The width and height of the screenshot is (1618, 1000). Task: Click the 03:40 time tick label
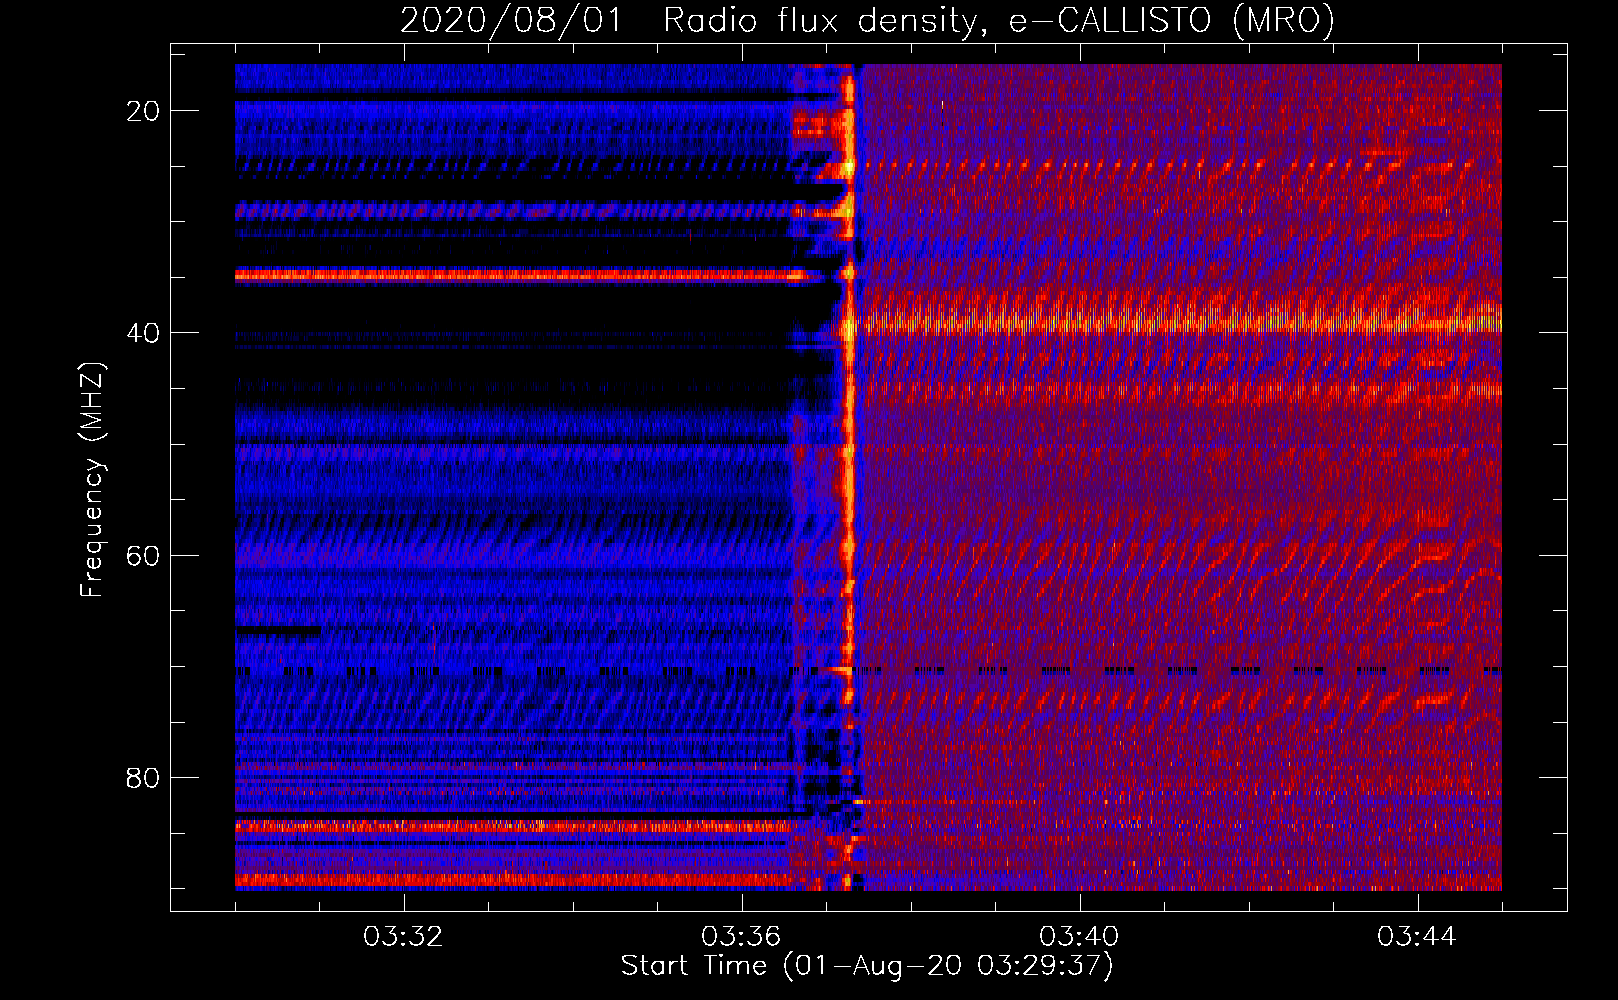click(x=1080, y=937)
